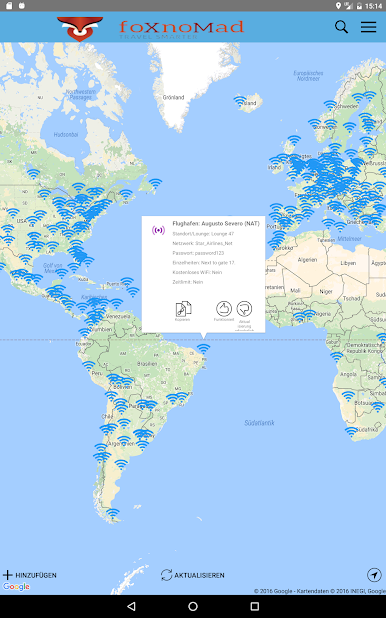Tap the Mittelmeer sea label

pyautogui.click(x=349, y=238)
